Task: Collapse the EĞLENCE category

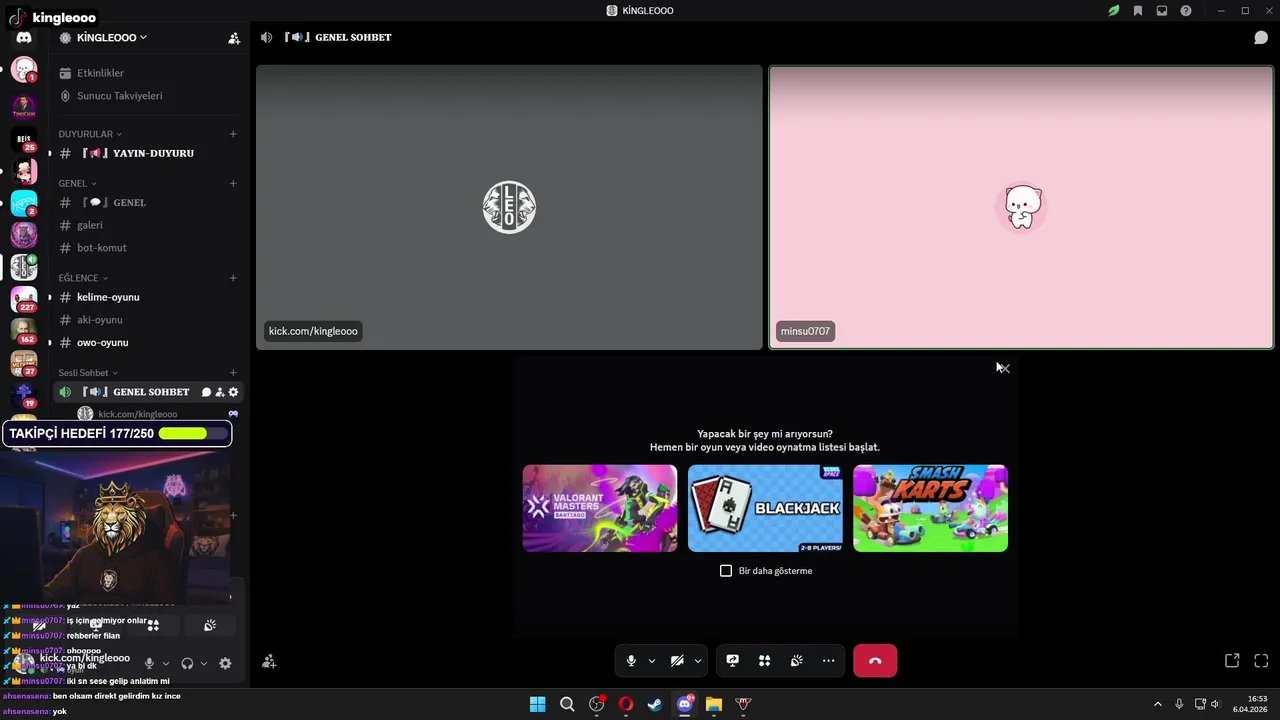Action: [83, 278]
